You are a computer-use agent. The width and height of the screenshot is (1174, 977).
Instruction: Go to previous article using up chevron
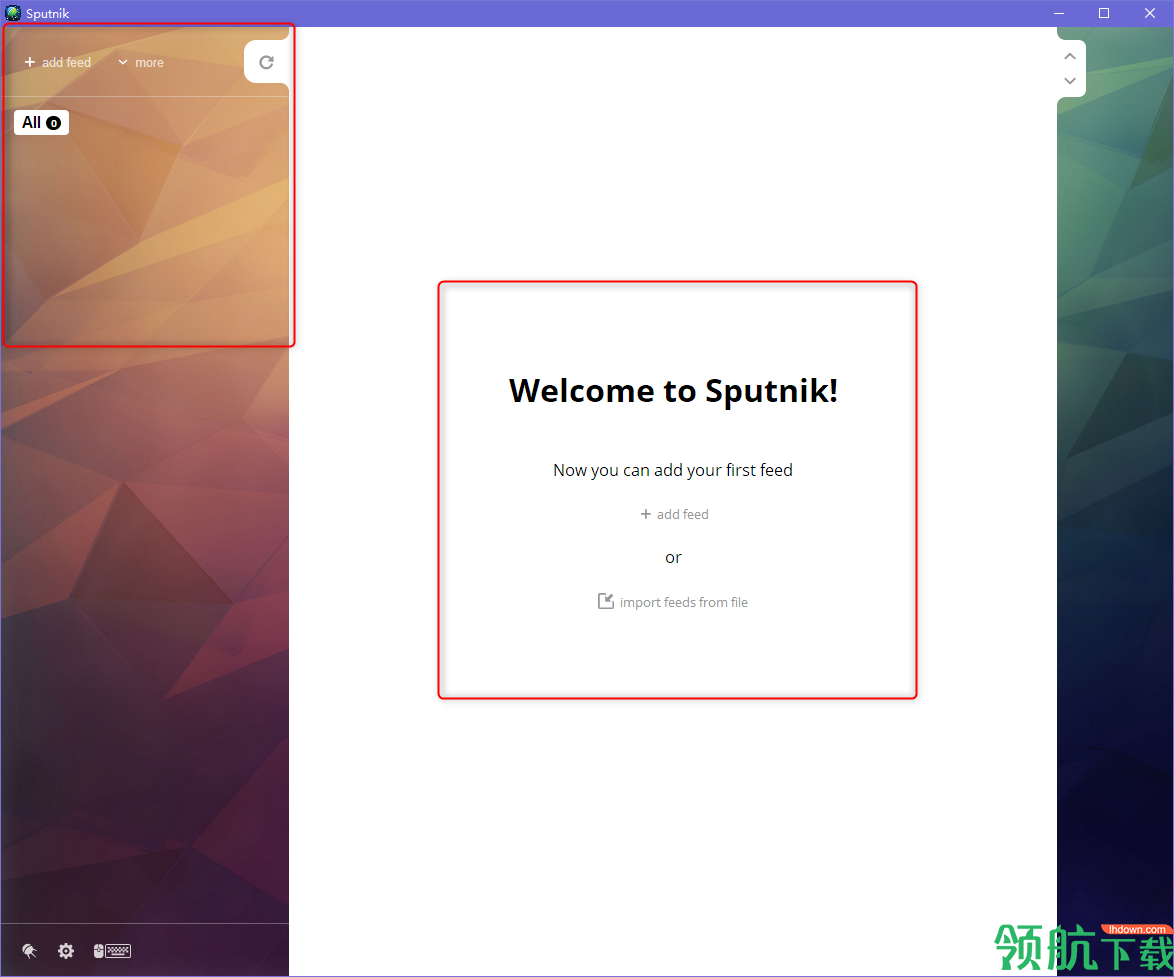click(x=1070, y=56)
